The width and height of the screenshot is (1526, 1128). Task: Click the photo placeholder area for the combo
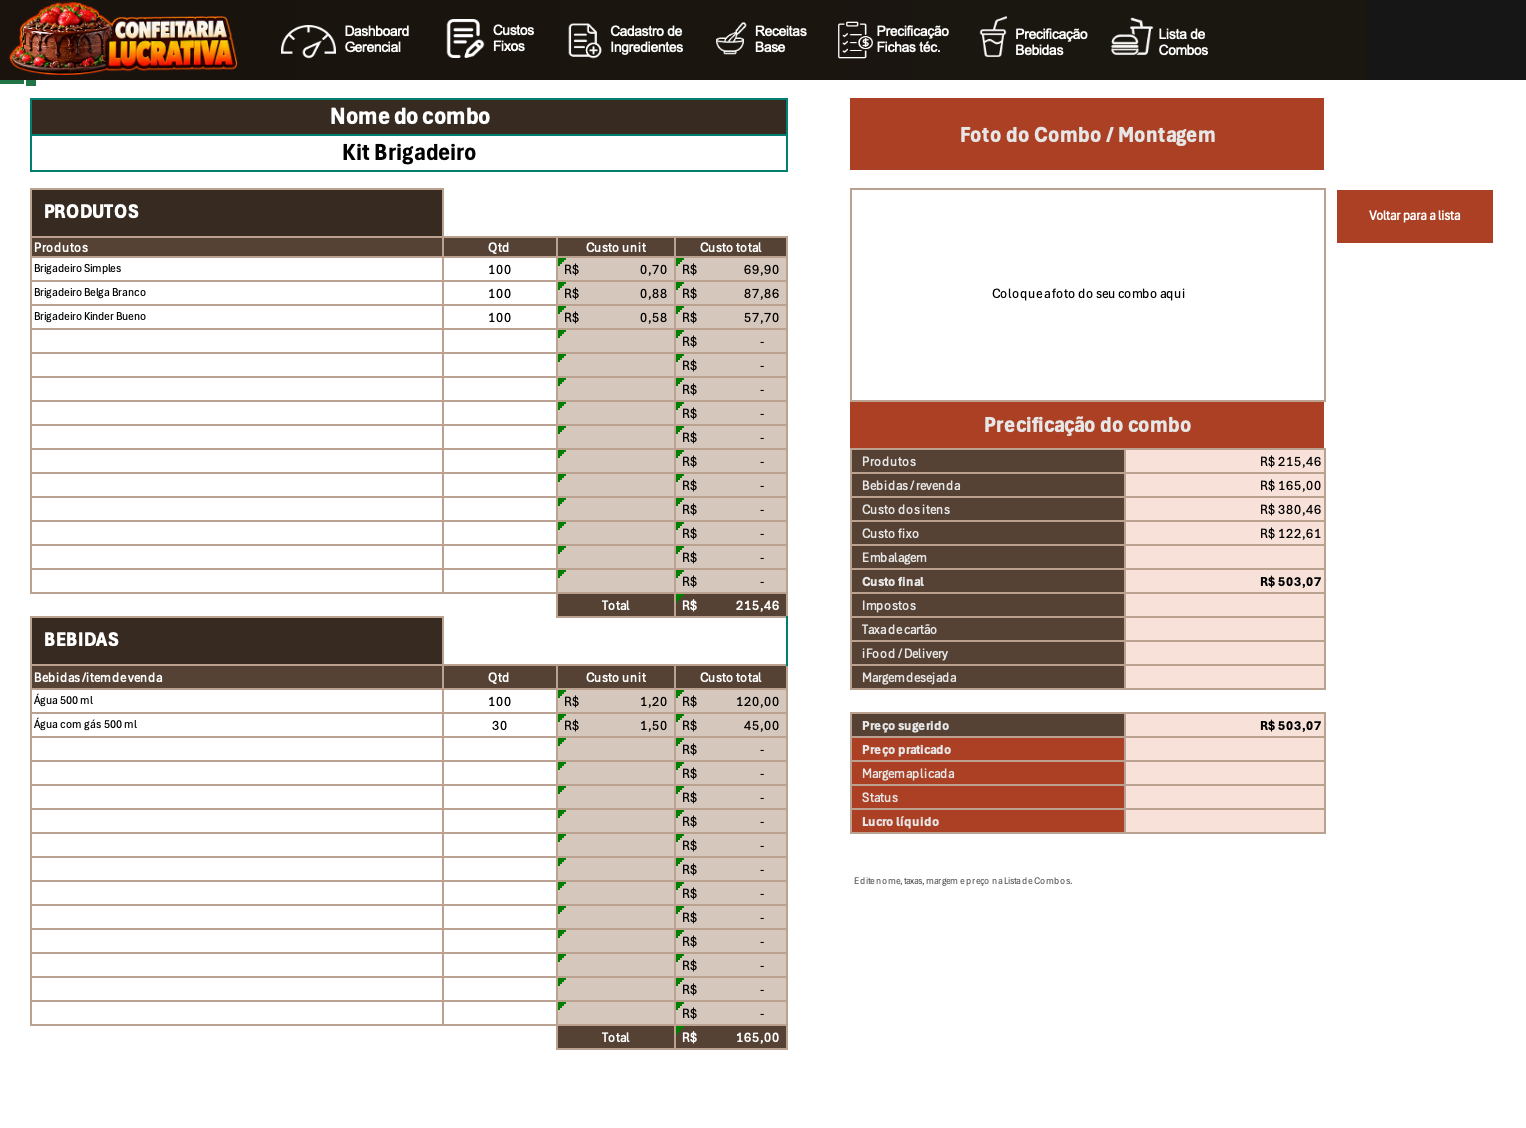coord(1088,295)
